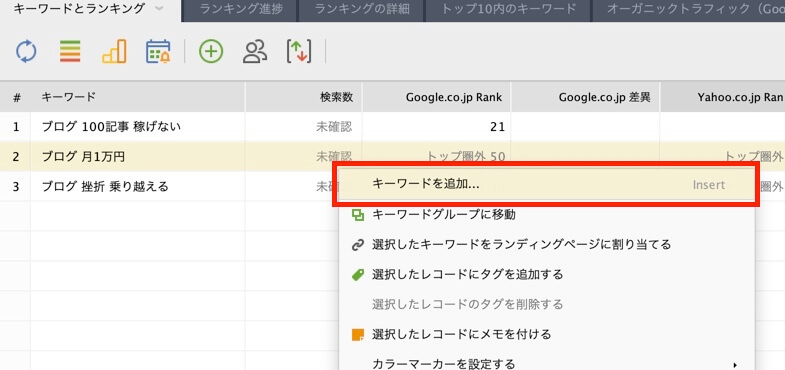Viewport: 785px width, 370px height.
Task: Expand the キーワードとランキング tab dropdown arrow
Action: [159, 9]
